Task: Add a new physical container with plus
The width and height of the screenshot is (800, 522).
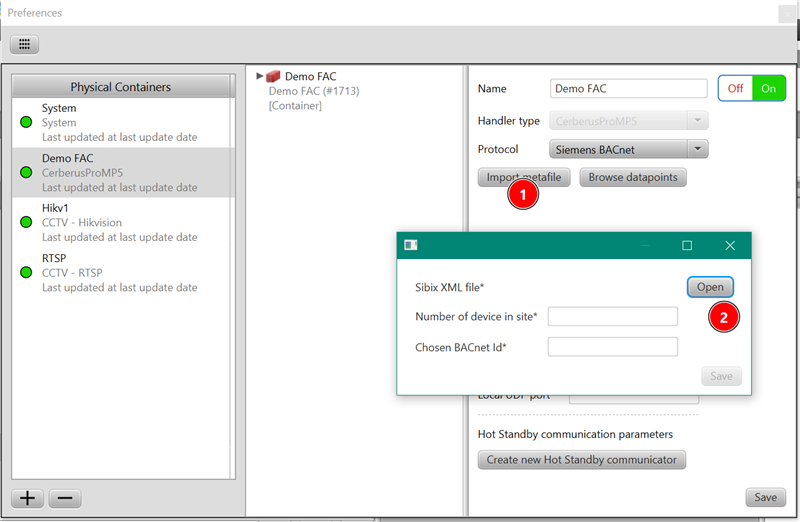Action: pos(26,499)
